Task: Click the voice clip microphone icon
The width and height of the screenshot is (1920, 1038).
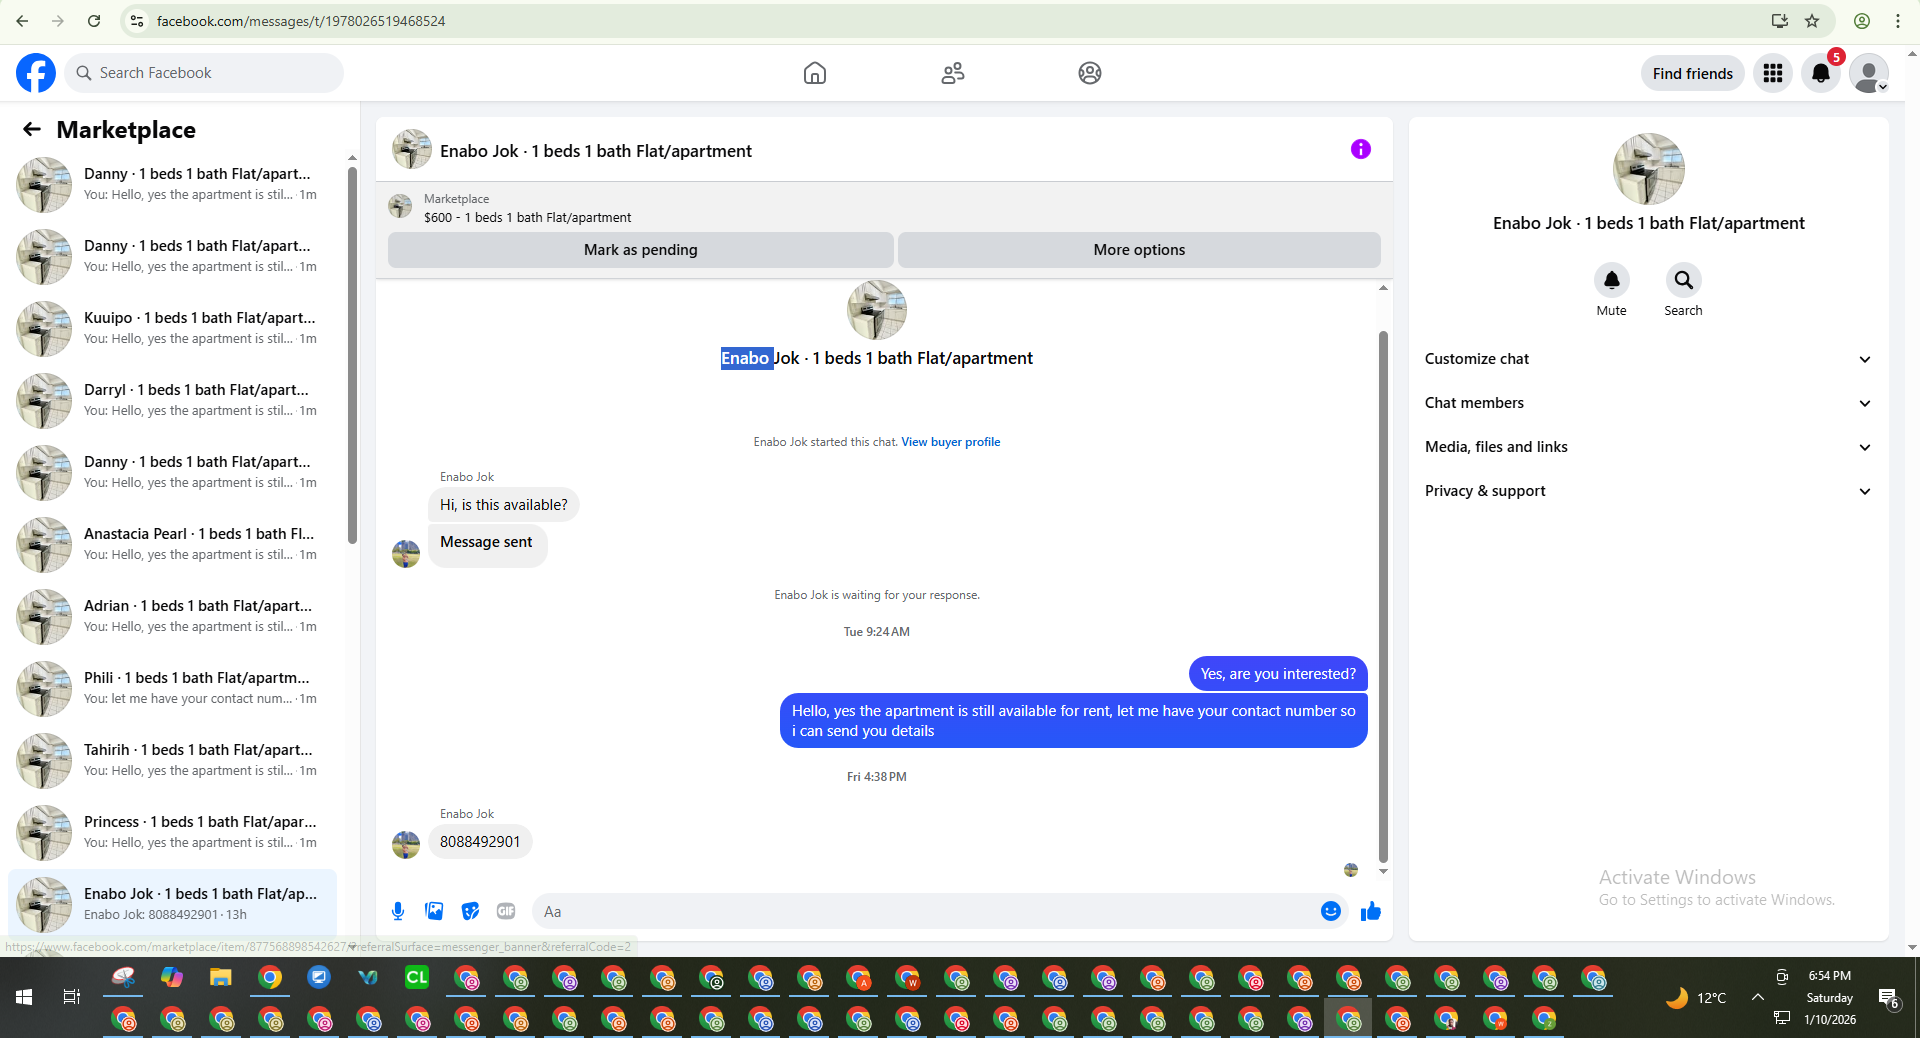Action: (x=398, y=911)
